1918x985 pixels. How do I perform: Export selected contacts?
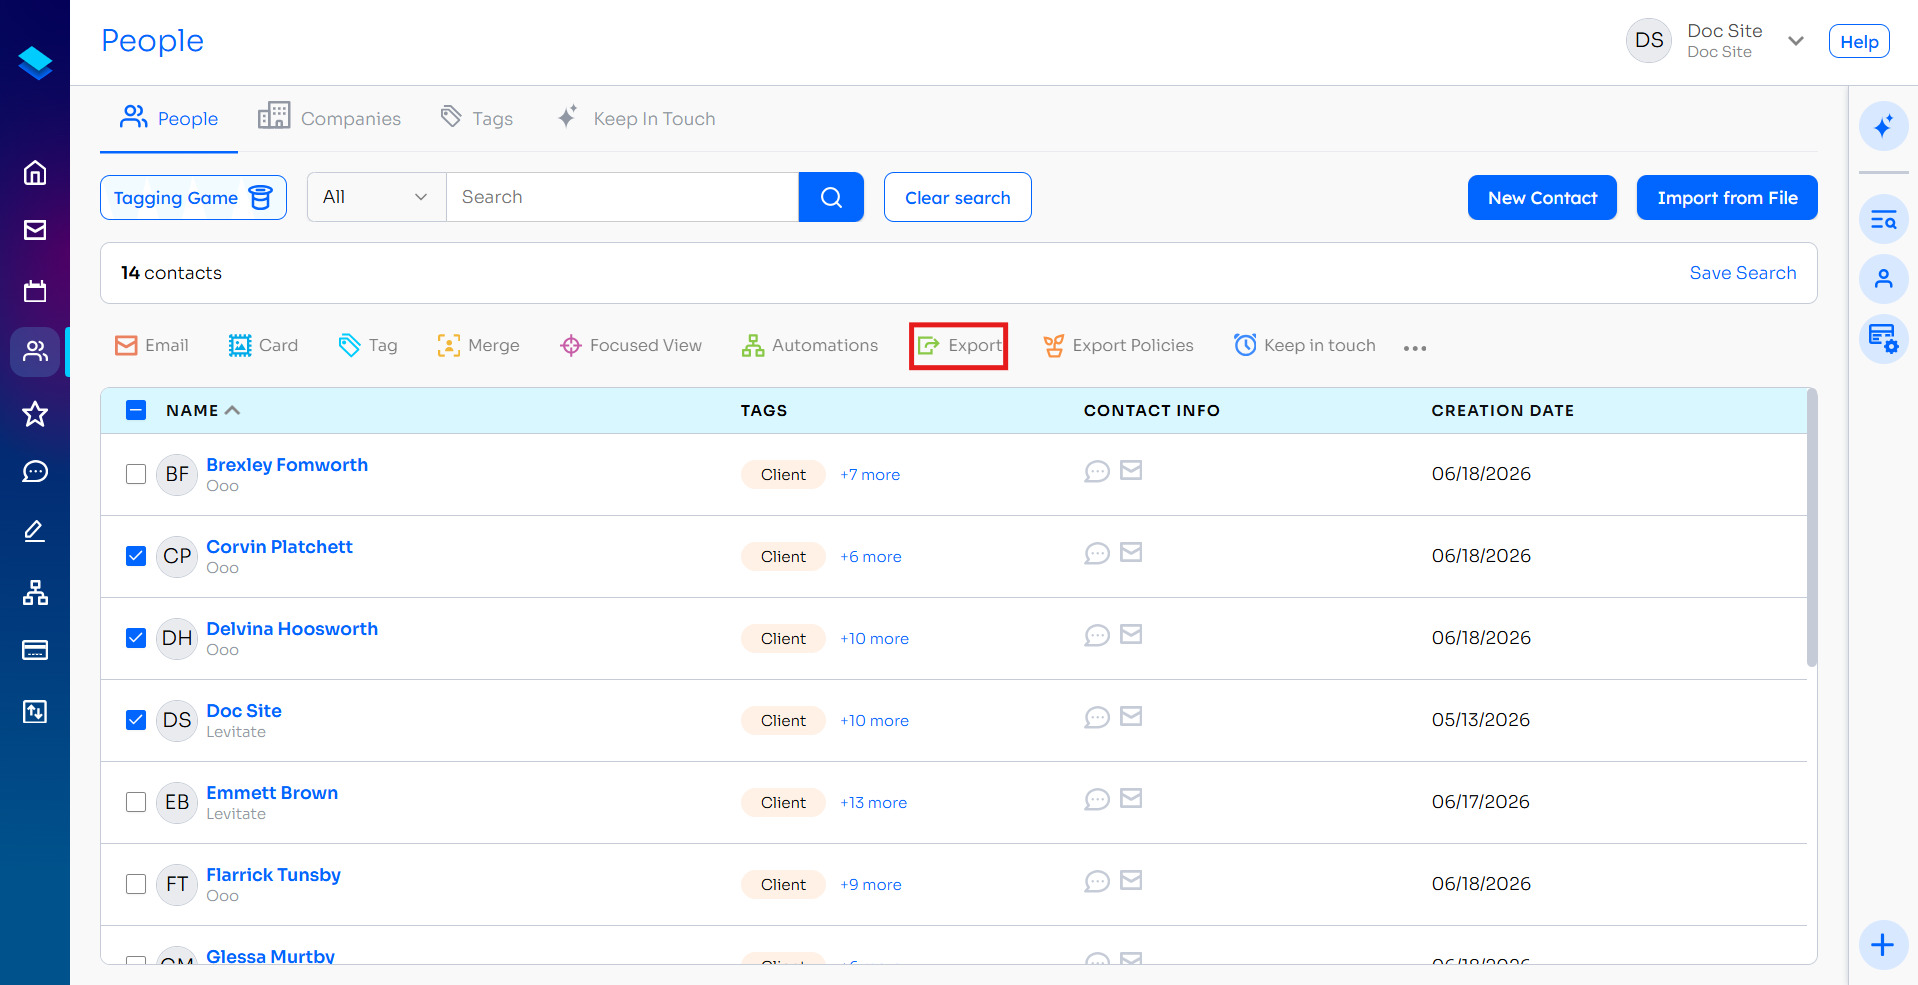959,346
